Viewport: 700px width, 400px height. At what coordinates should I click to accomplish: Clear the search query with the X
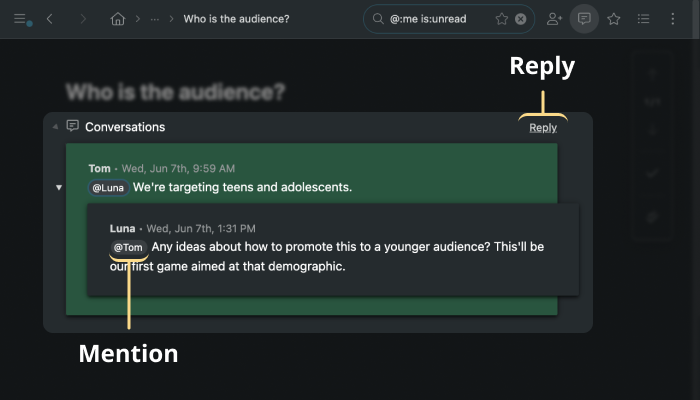(521, 19)
